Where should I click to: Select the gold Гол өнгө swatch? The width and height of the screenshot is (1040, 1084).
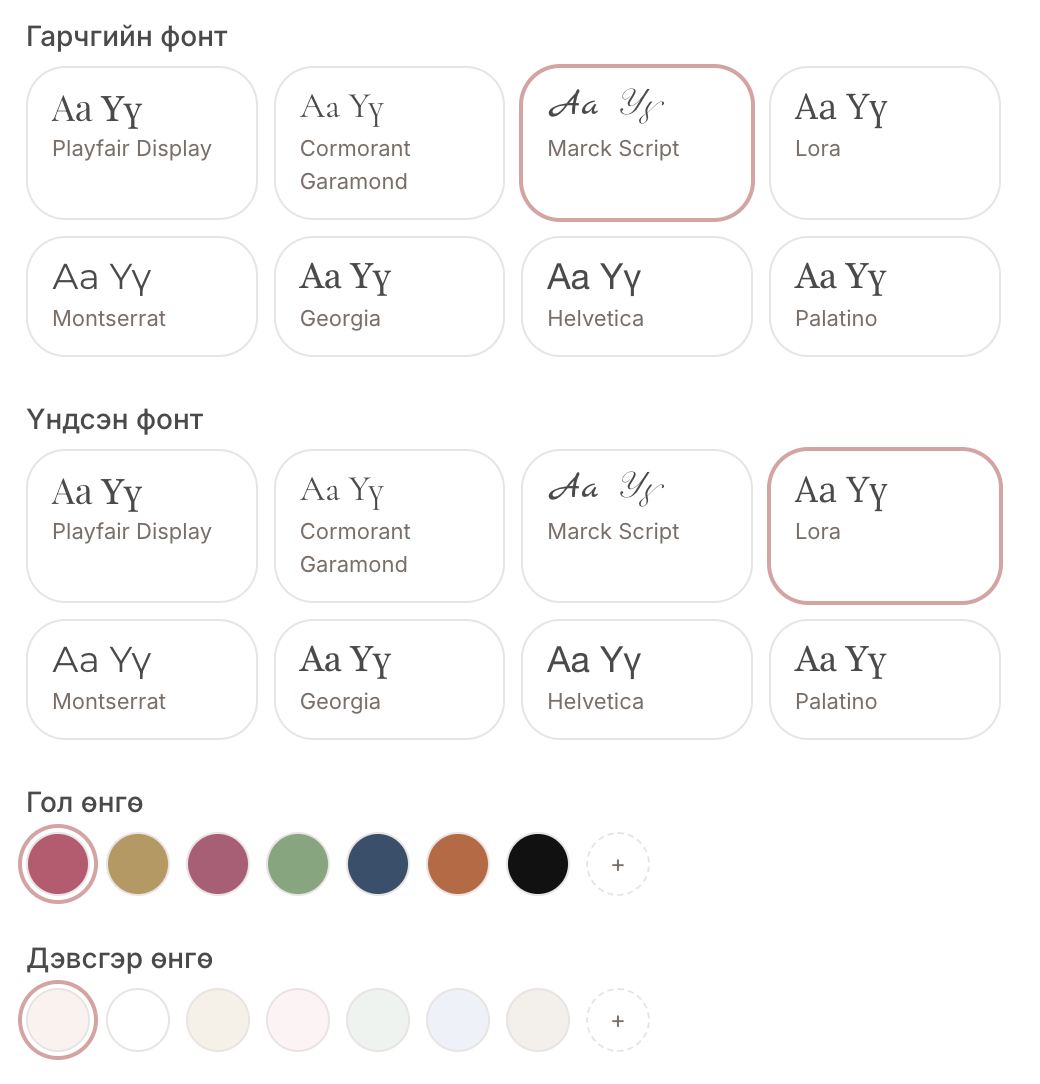[x=138, y=864]
